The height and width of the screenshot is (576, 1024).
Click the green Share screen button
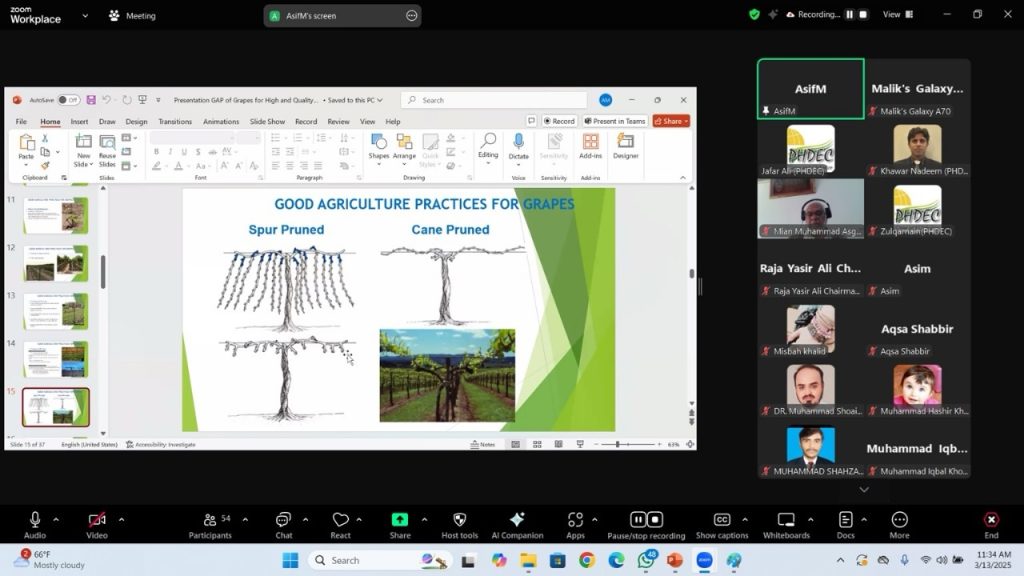pyautogui.click(x=400, y=520)
